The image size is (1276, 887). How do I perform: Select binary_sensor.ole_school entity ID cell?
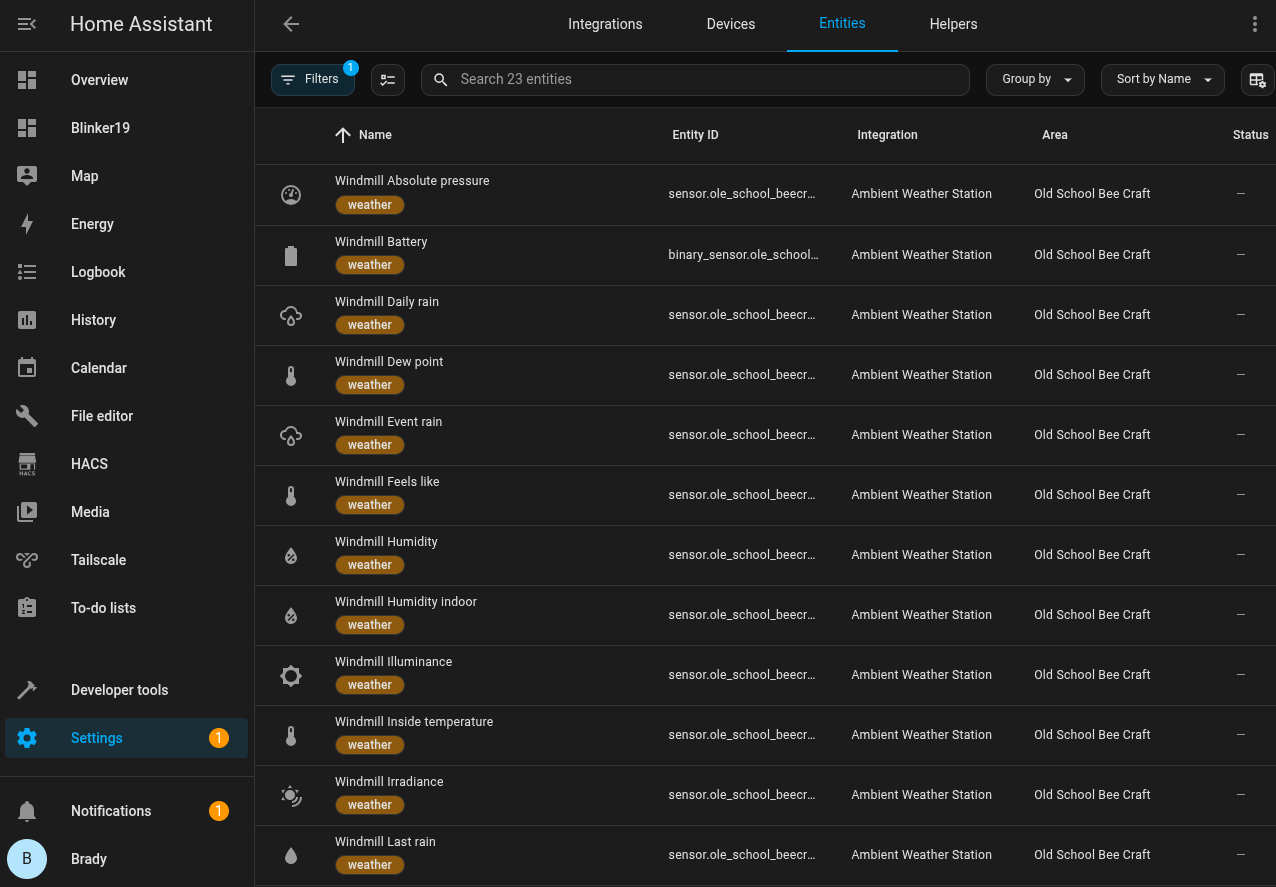point(743,255)
